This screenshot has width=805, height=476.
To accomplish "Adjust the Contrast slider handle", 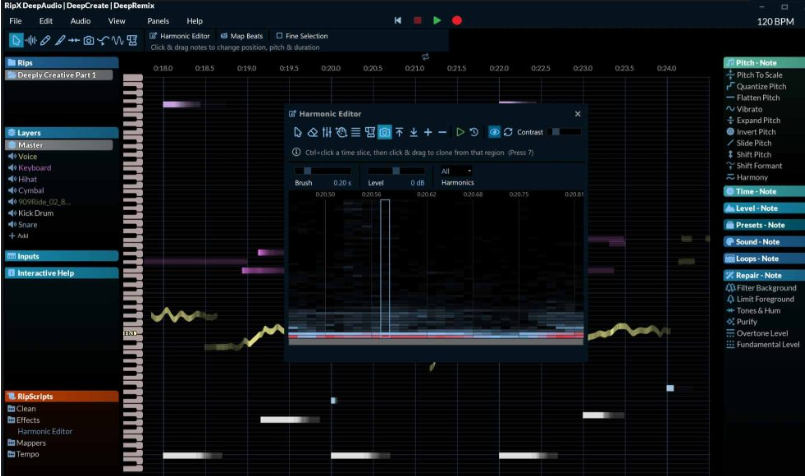I will tap(555, 132).
